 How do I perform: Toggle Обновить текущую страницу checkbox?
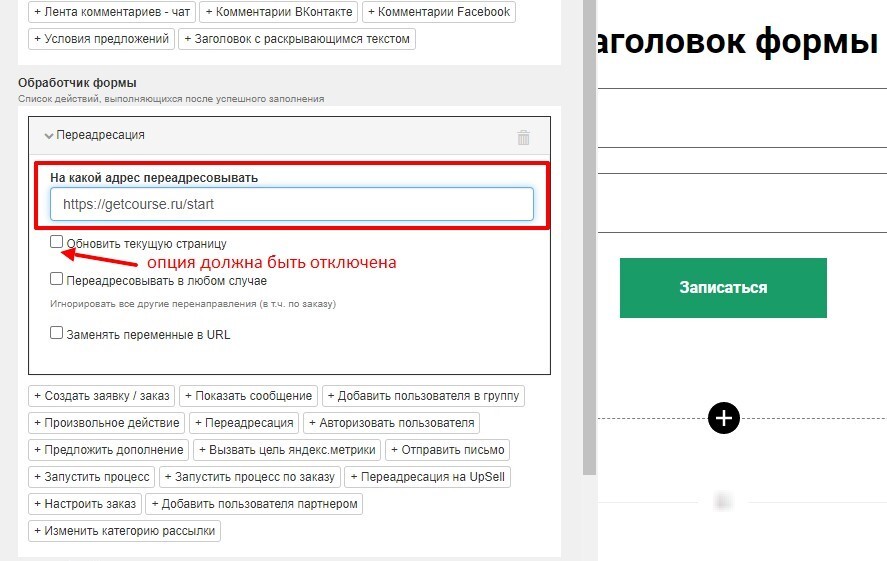pos(56,242)
